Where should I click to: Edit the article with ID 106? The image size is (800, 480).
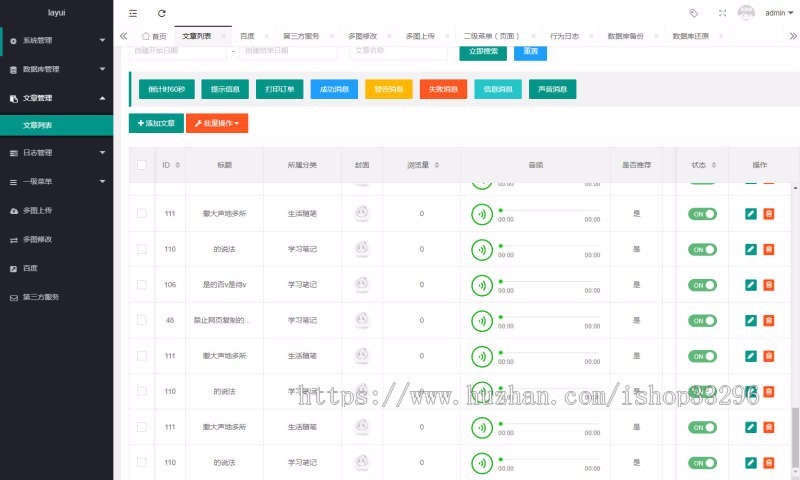(751, 285)
